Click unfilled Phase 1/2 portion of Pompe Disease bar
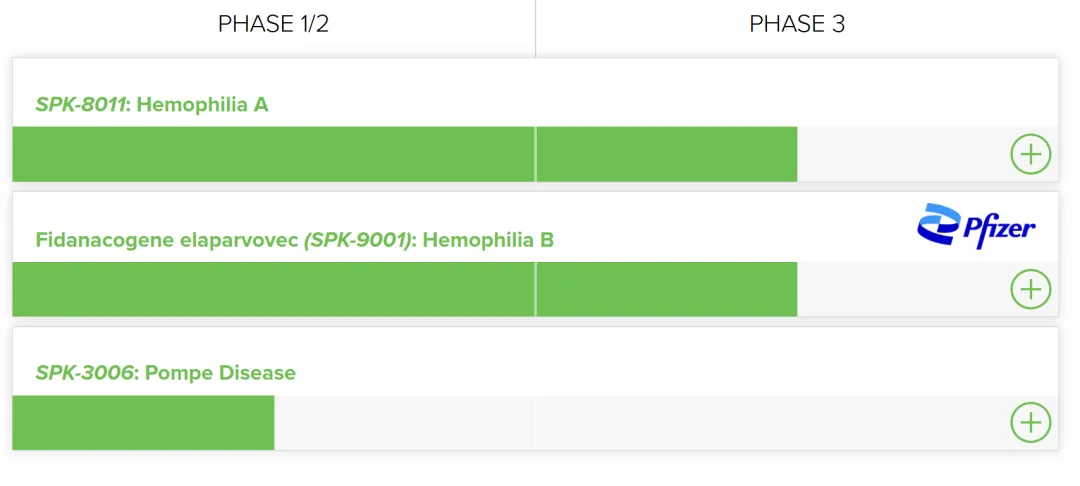The height and width of the screenshot is (486, 1080). tap(404, 422)
